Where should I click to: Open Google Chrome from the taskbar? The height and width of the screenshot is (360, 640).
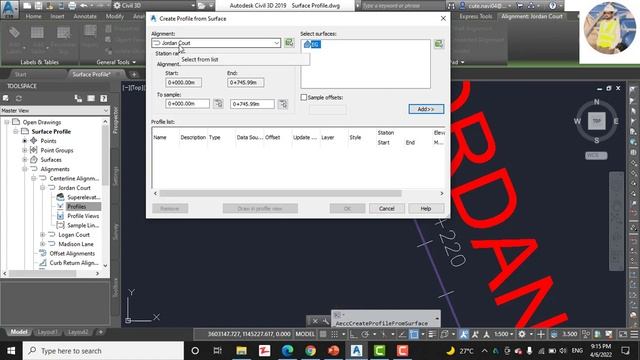point(311,351)
